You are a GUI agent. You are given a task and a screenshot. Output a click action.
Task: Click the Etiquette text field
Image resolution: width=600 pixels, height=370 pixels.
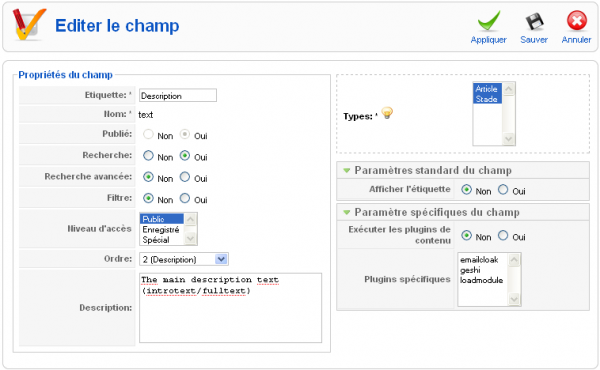point(178,95)
